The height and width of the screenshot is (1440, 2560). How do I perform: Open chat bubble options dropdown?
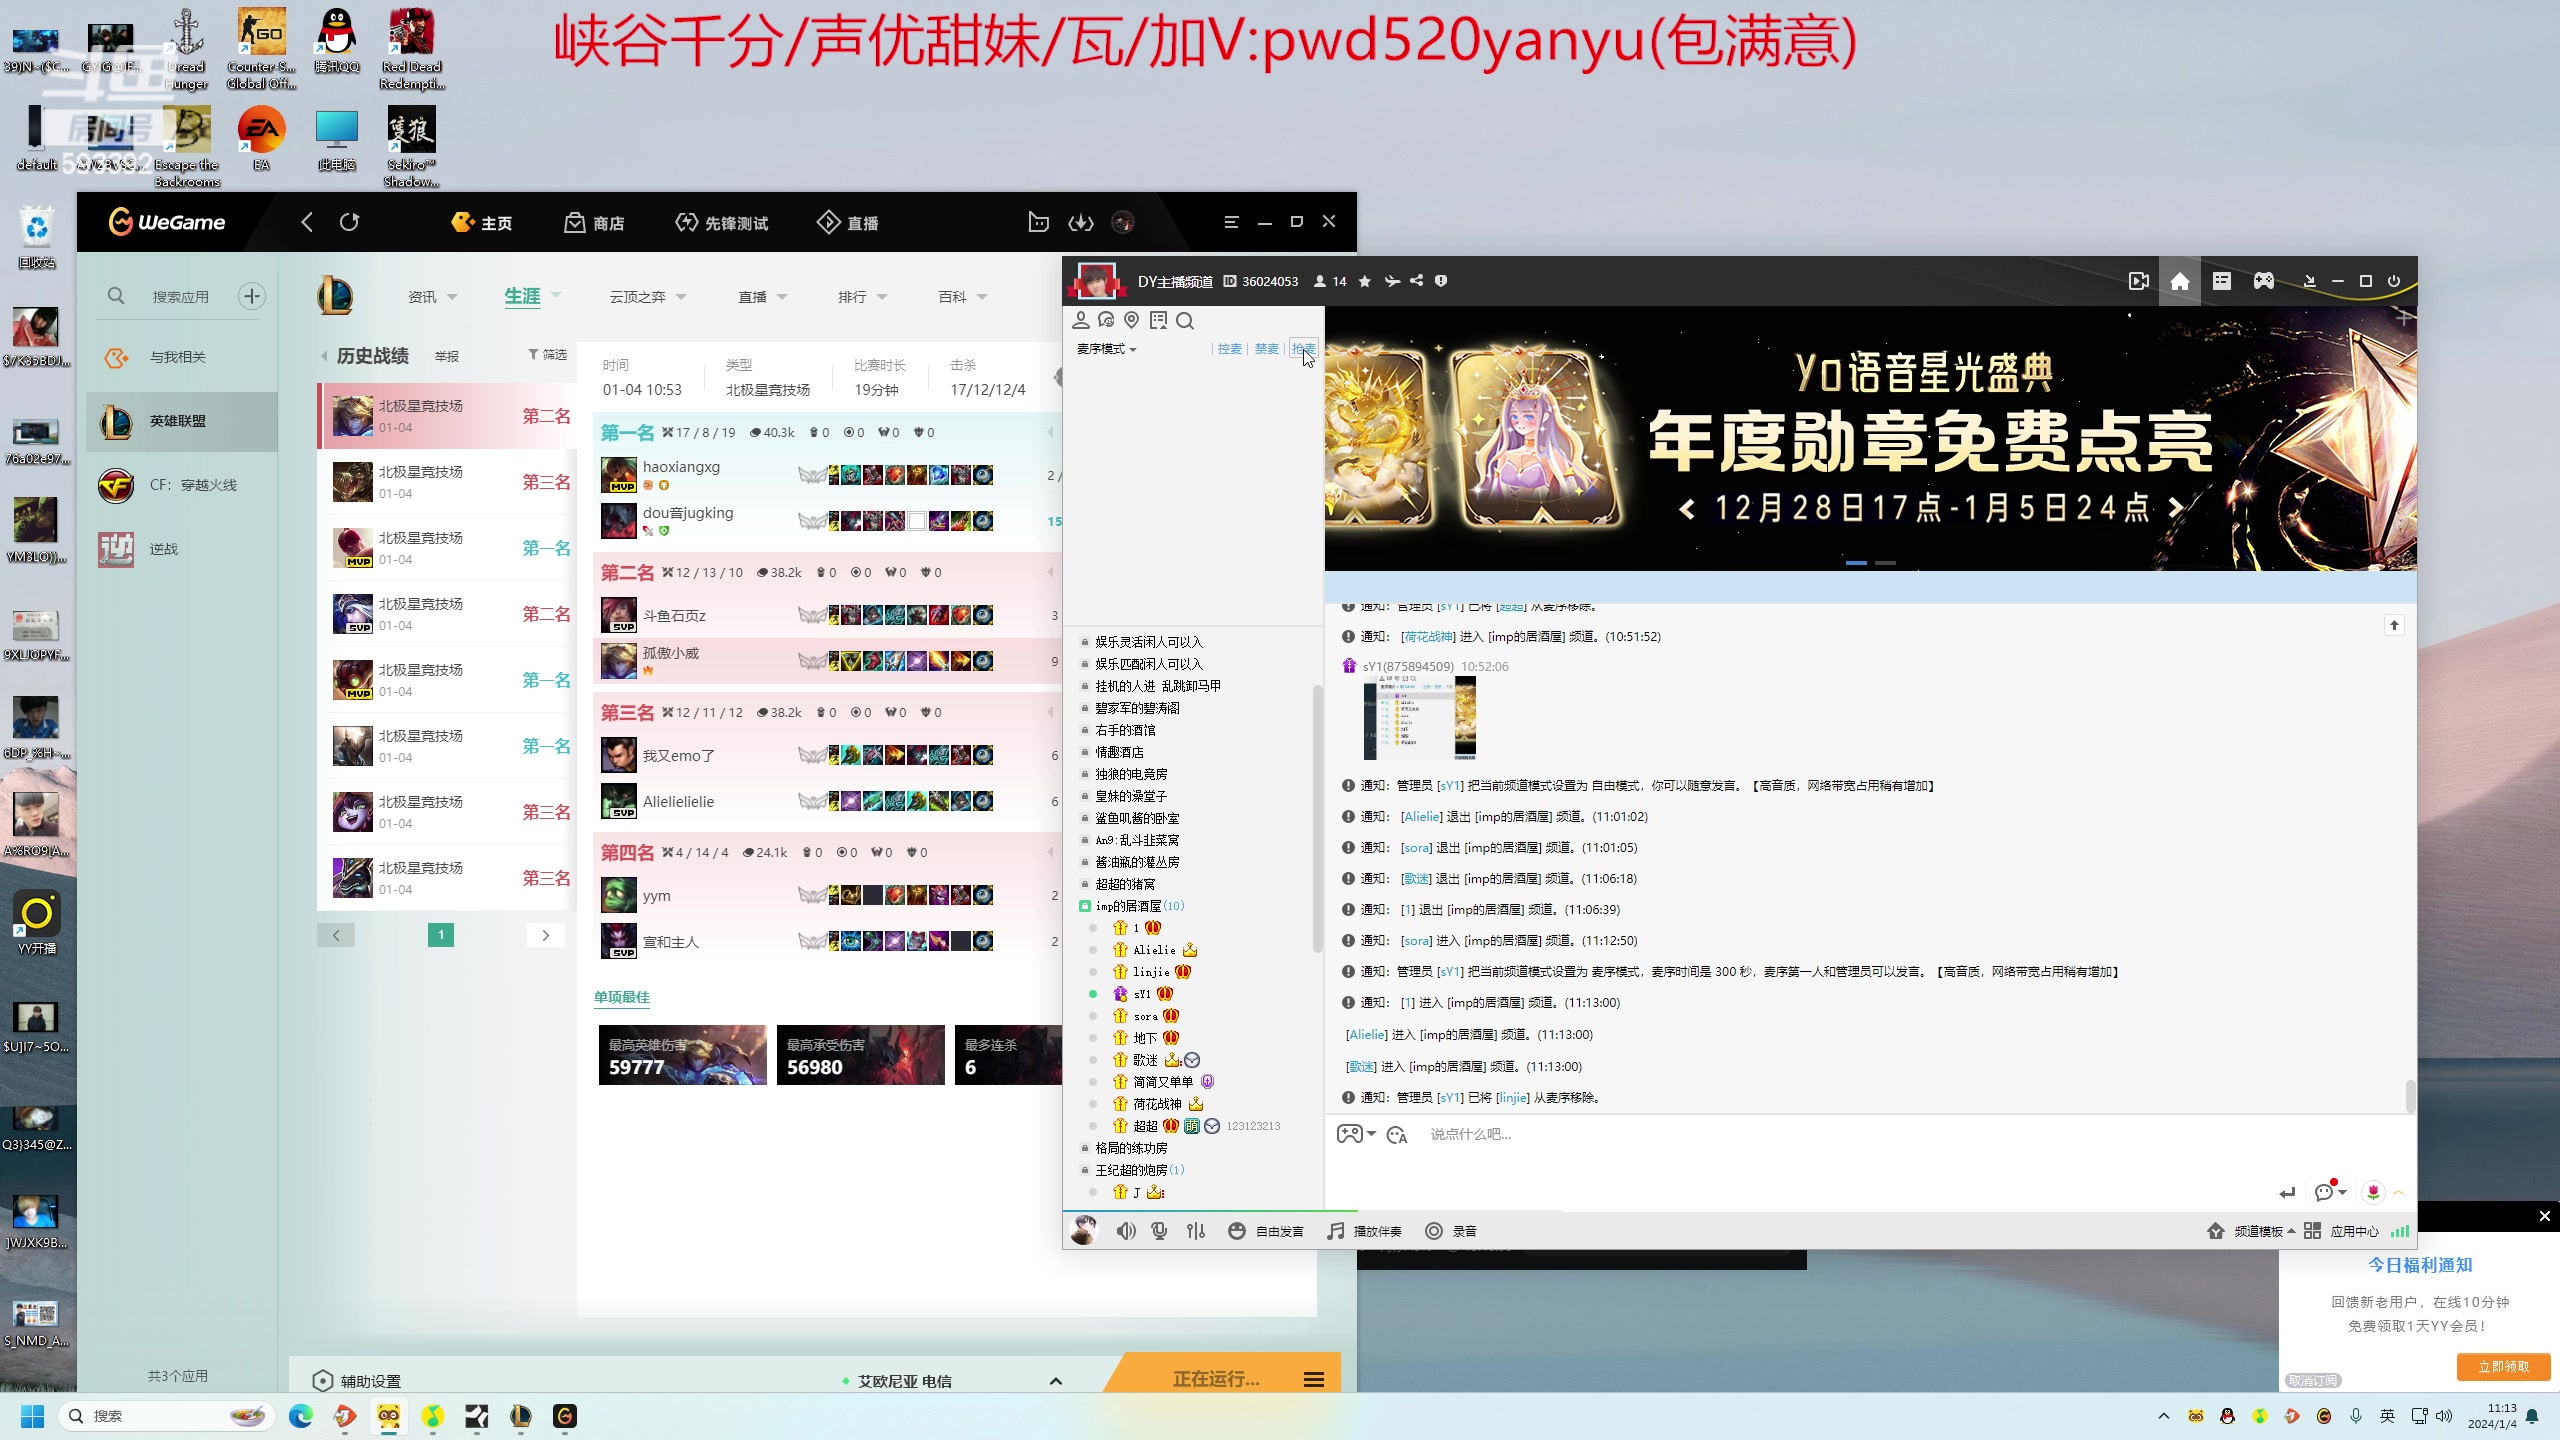coord(2331,1192)
